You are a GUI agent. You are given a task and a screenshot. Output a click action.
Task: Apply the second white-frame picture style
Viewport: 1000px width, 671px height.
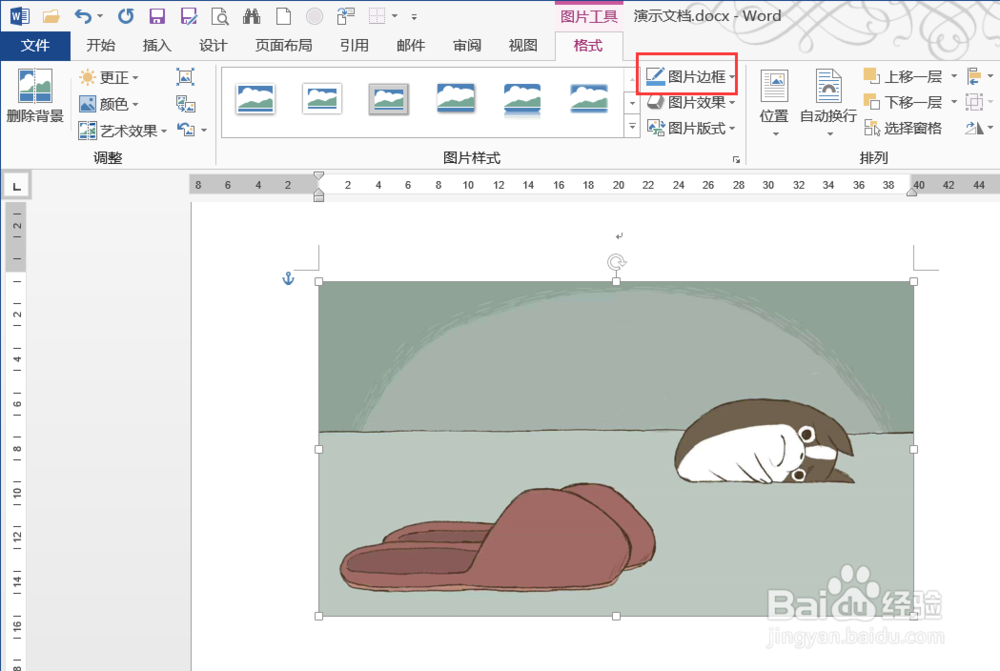(322, 99)
